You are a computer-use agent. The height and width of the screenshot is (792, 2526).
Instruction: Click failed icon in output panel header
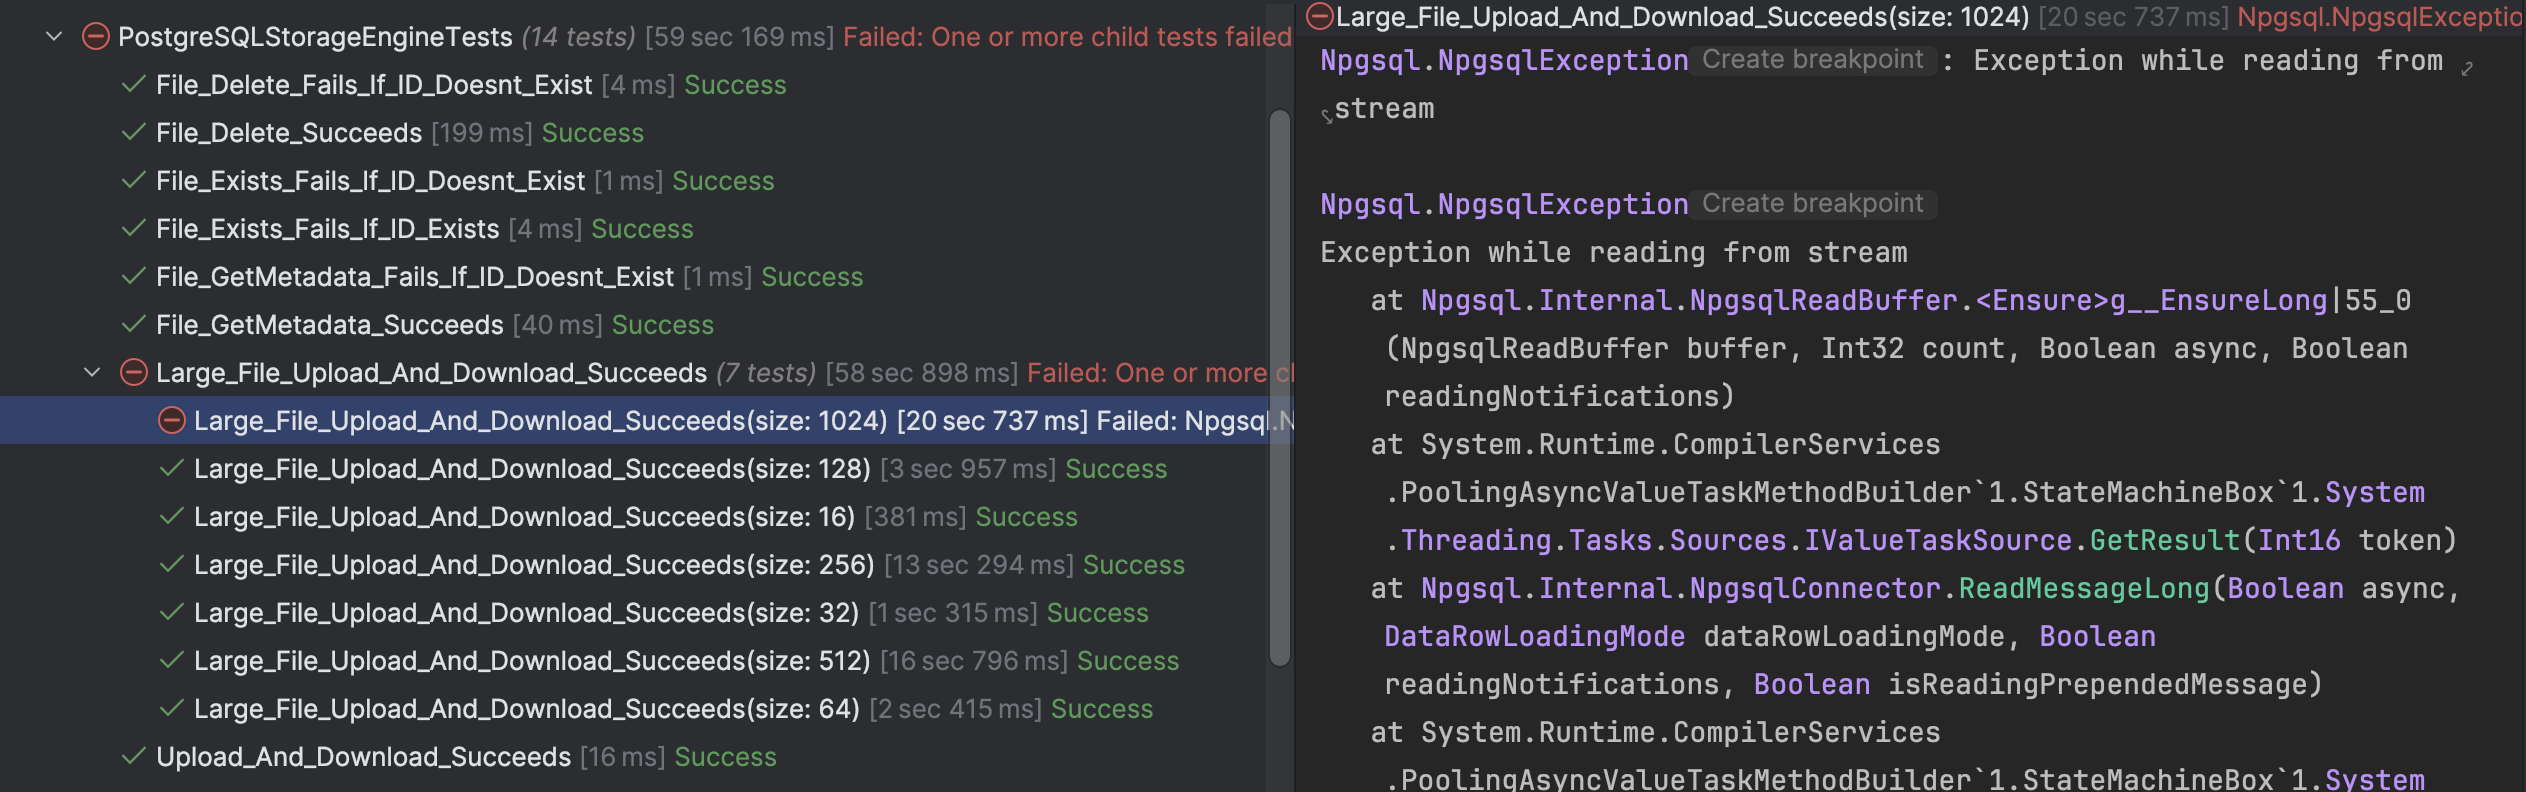coord(1320,17)
